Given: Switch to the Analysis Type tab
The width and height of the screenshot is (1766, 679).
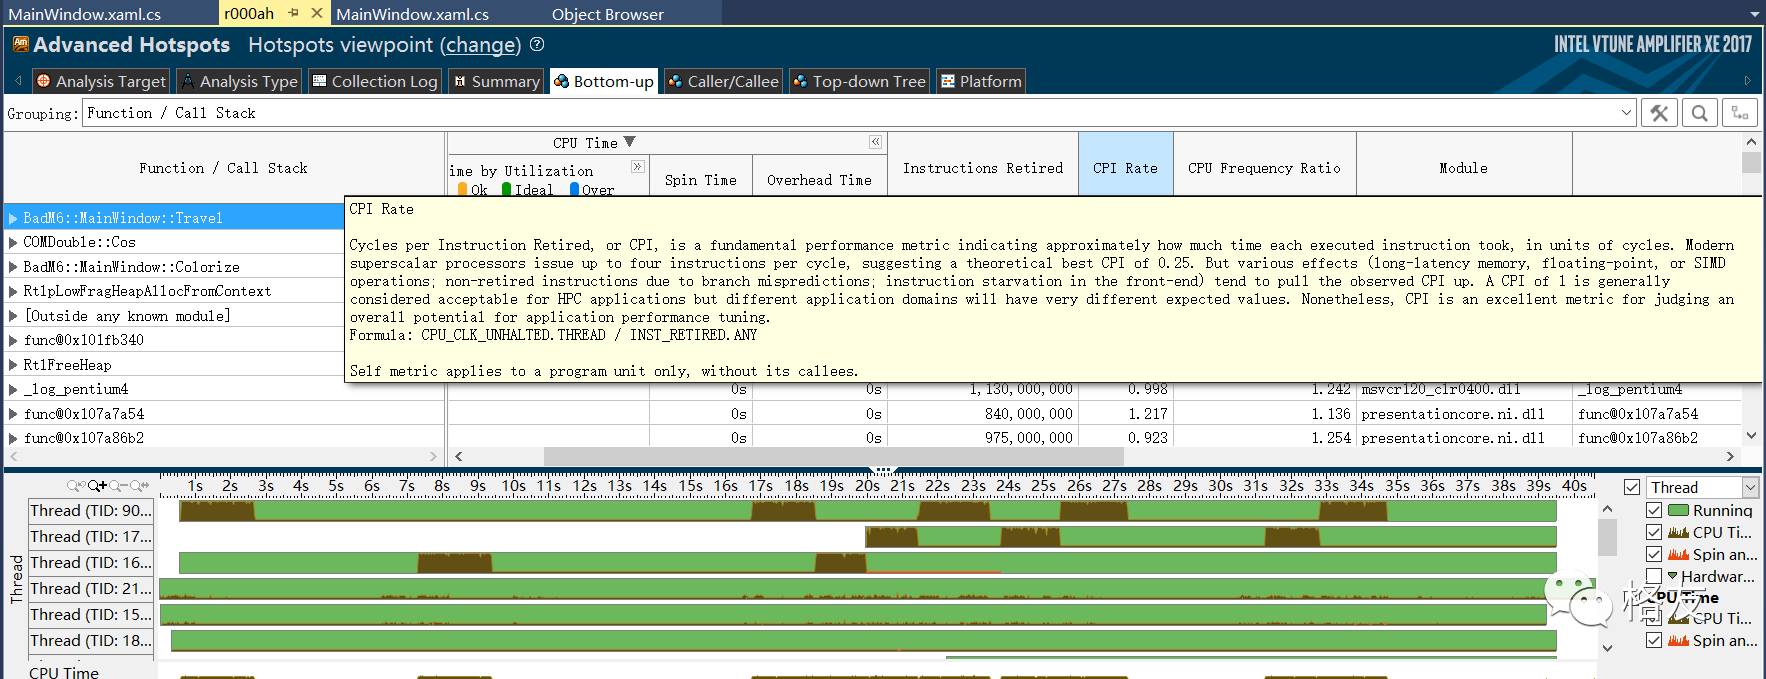Looking at the screenshot, I should [x=239, y=81].
